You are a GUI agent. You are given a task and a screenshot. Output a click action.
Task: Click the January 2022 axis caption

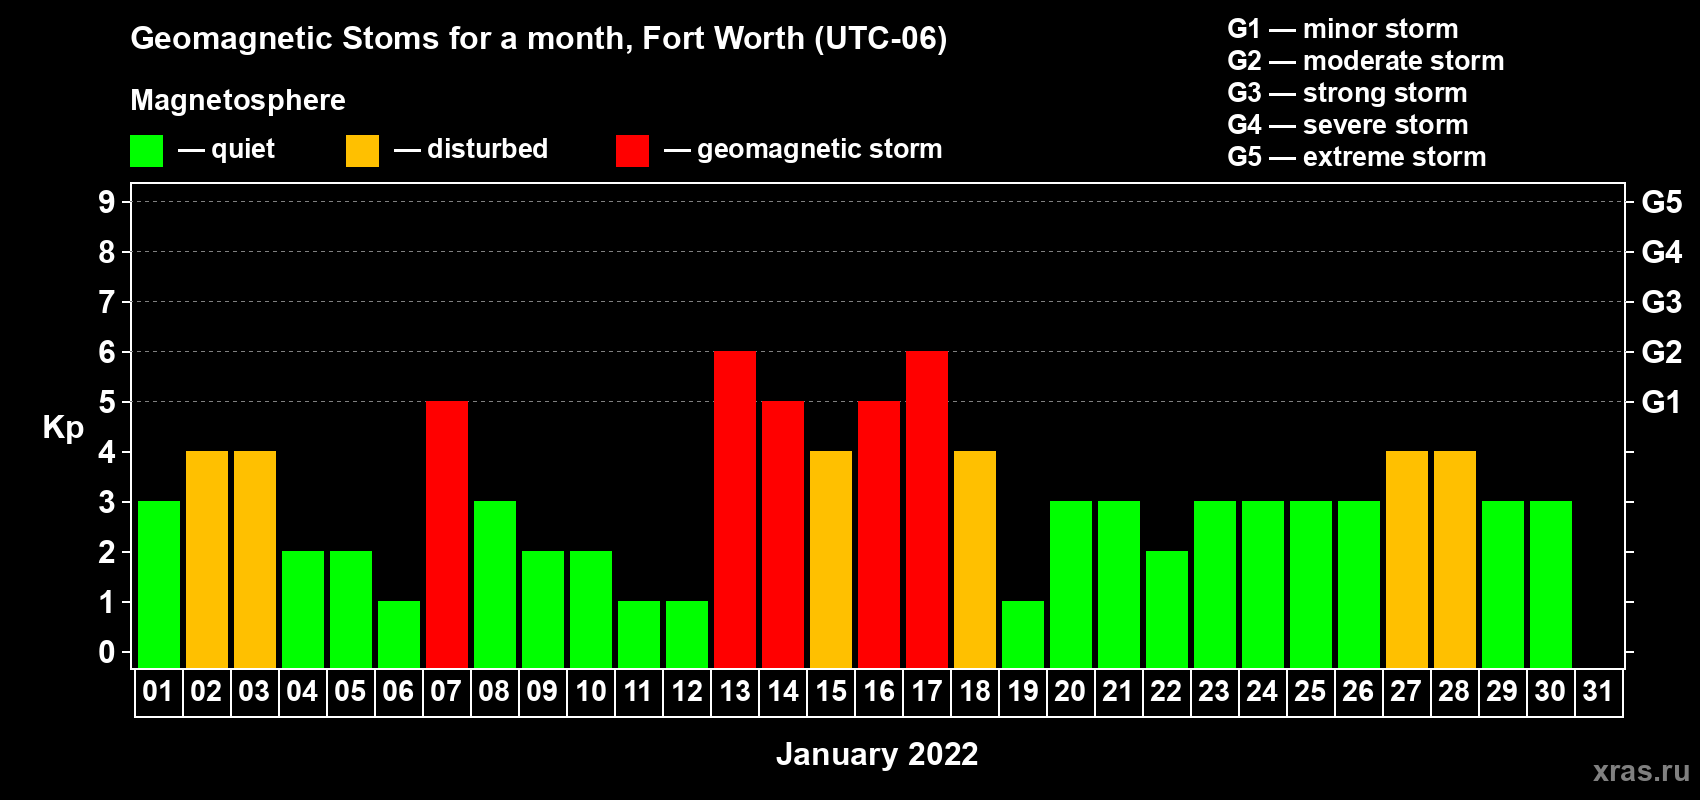click(877, 753)
